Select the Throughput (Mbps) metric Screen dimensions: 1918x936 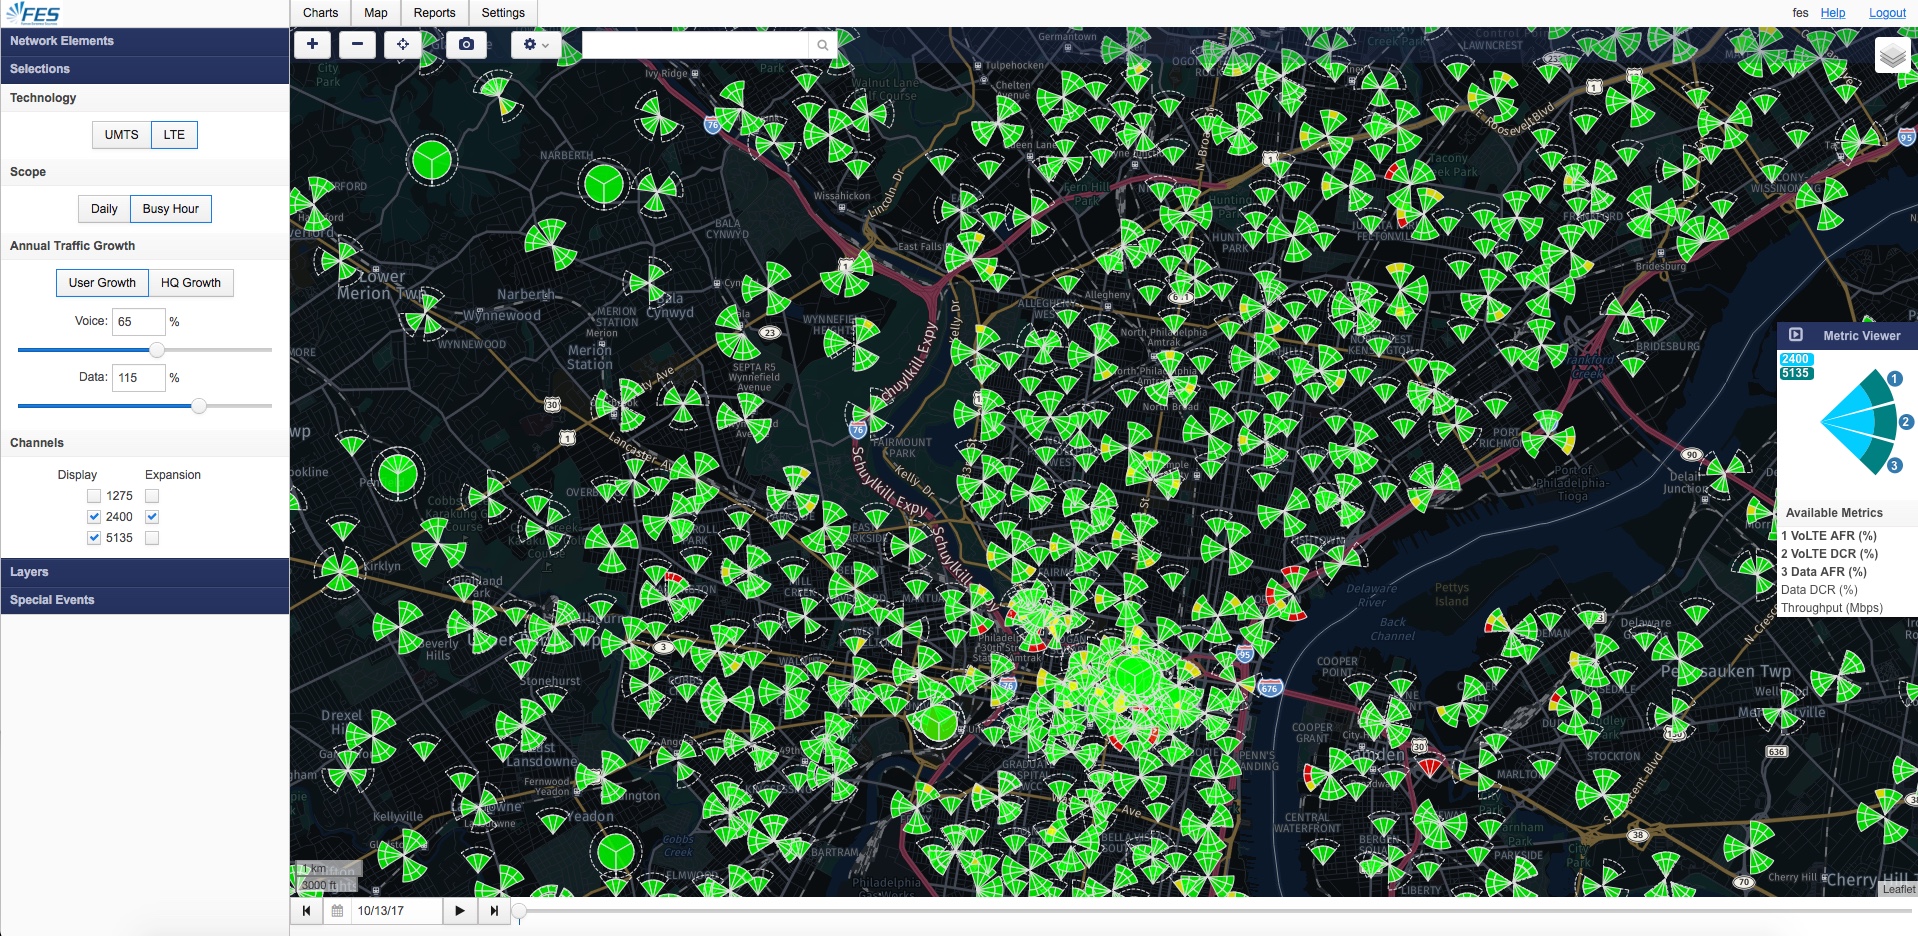coord(1831,608)
